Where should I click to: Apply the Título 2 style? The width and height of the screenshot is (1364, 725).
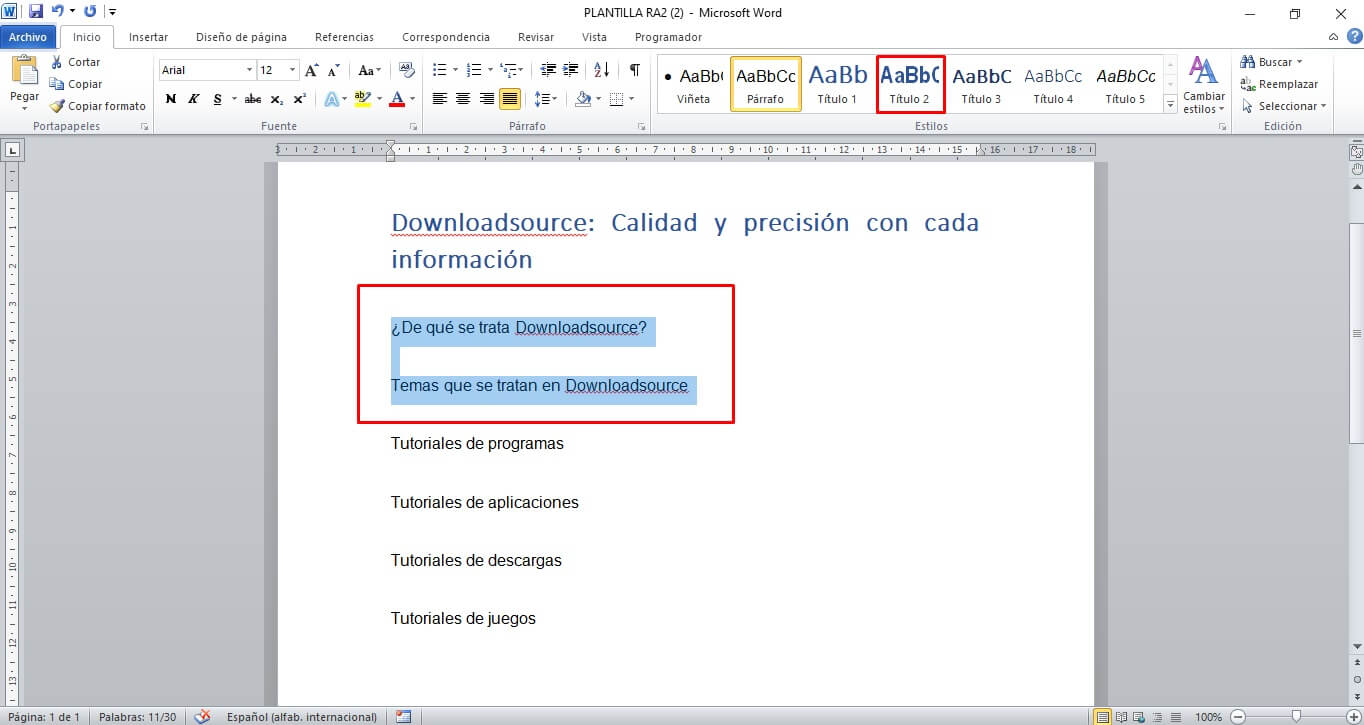pos(910,84)
